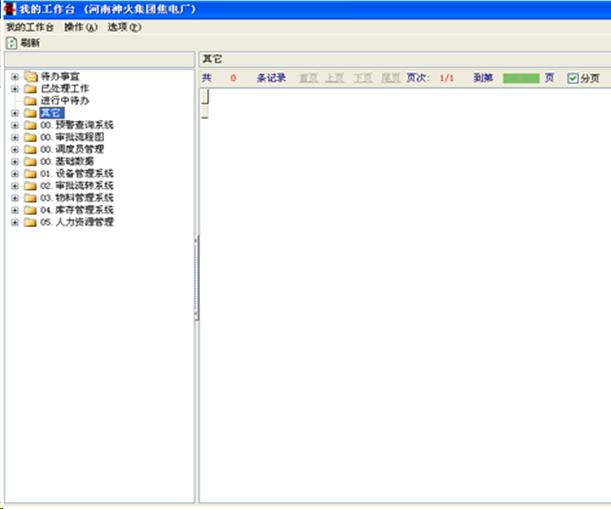Select the 03.物料管理系统 tree item

(77, 198)
